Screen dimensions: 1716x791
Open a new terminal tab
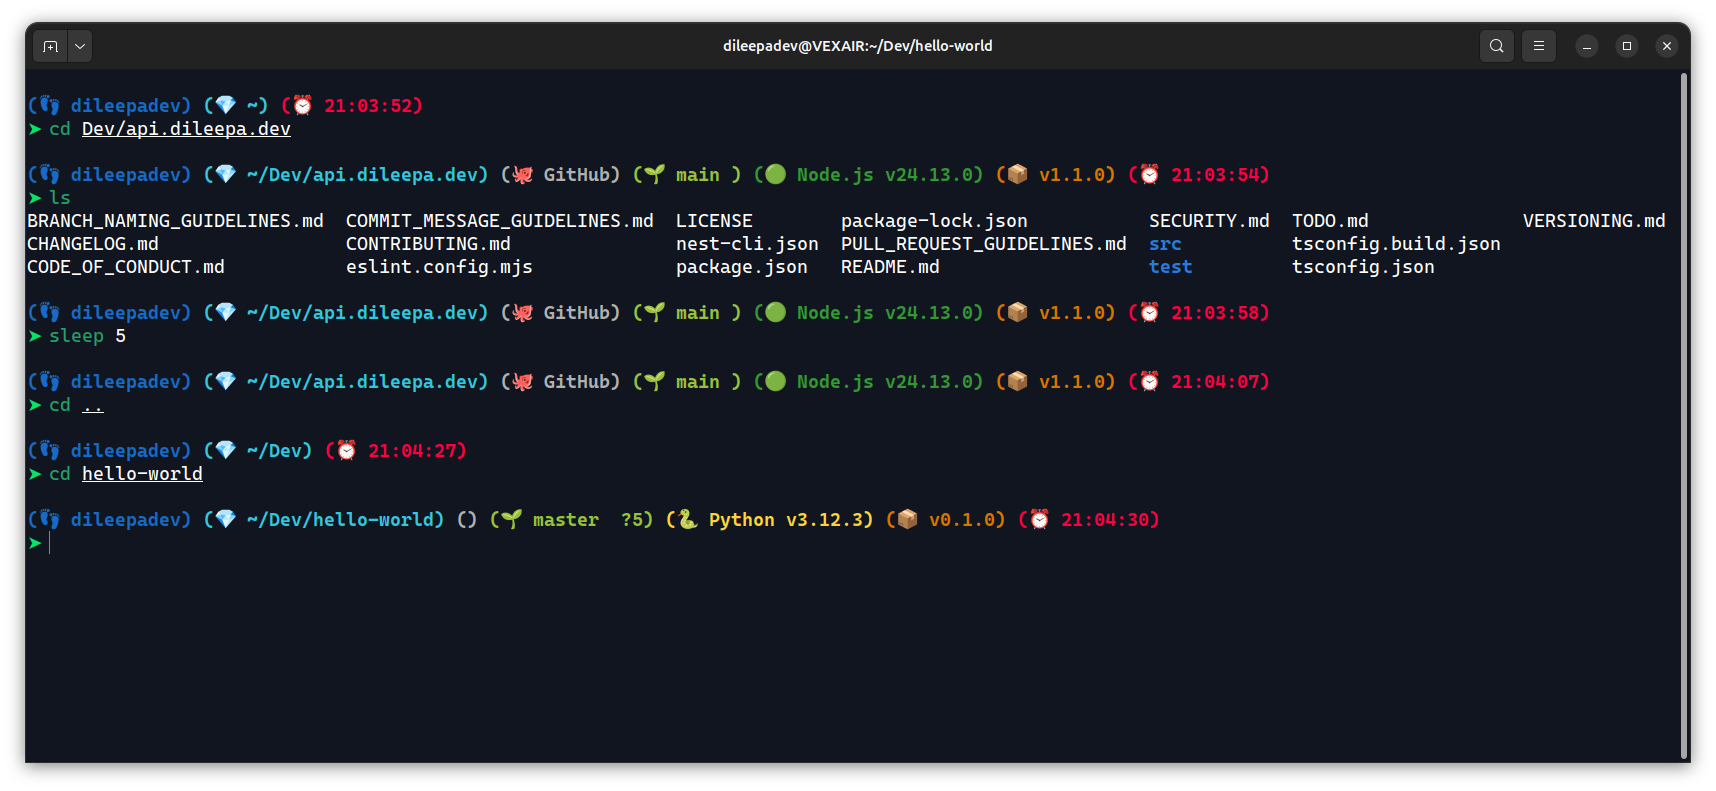click(x=51, y=46)
